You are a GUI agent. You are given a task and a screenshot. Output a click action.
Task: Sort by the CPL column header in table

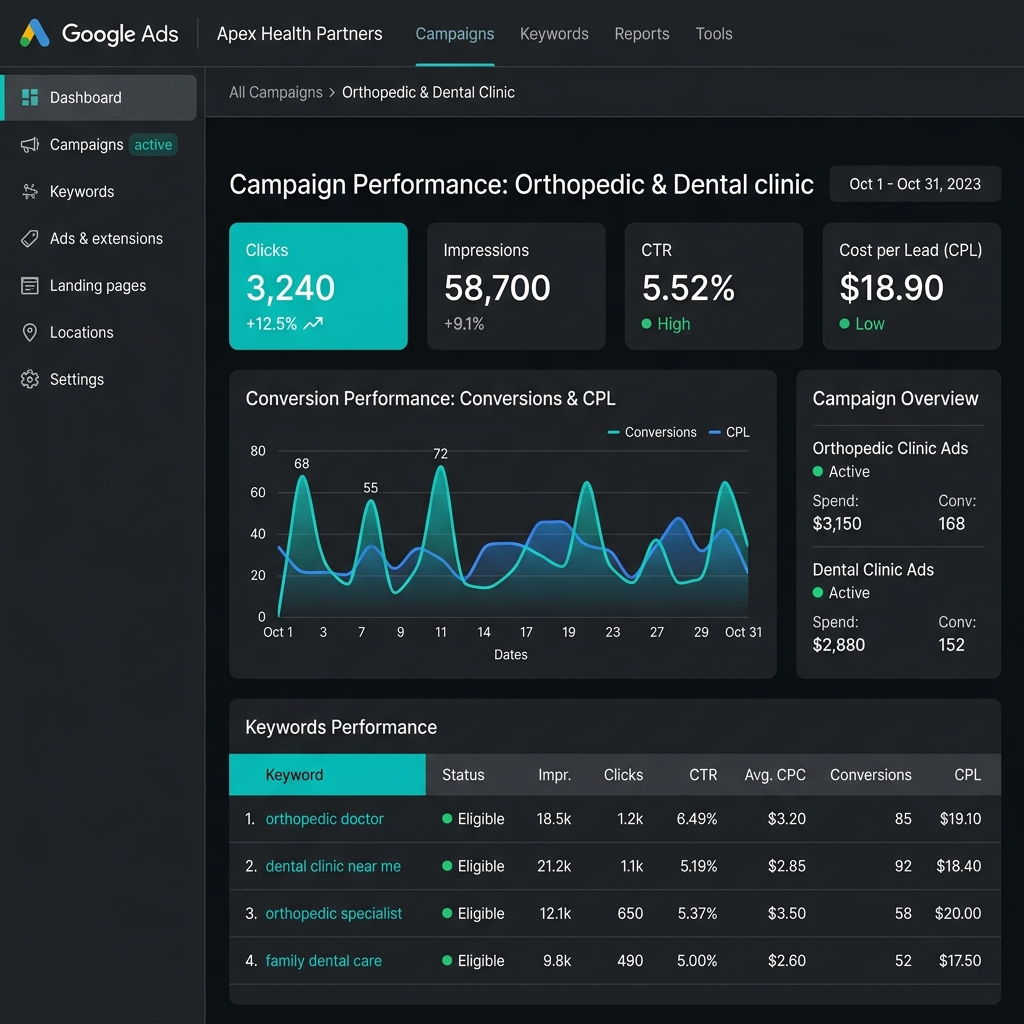coord(967,775)
